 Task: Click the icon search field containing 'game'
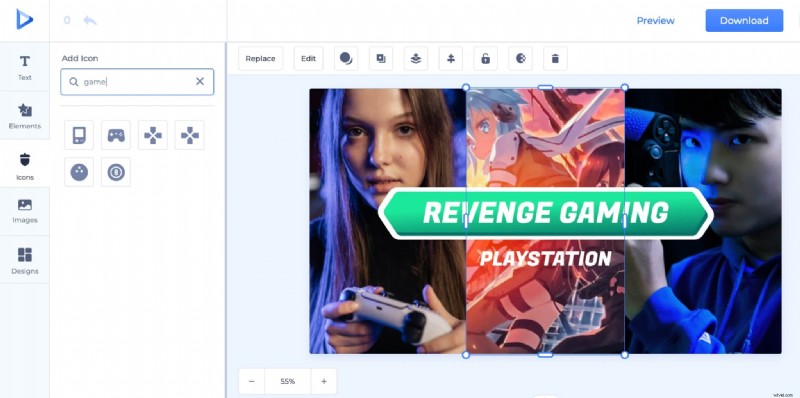point(137,82)
